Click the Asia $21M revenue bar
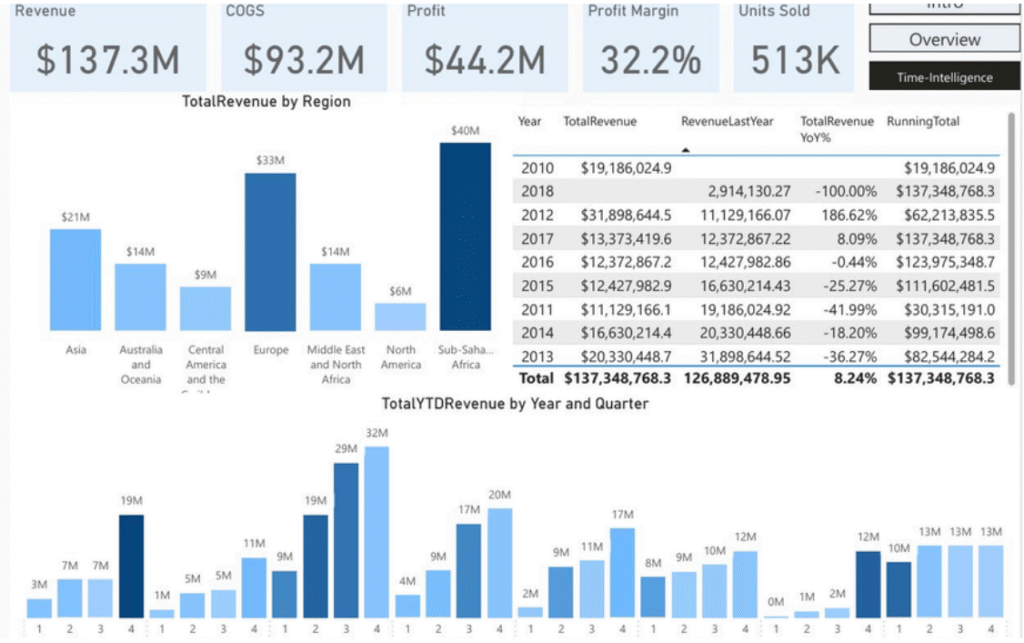This screenshot has height=643, width=1024. (75, 280)
